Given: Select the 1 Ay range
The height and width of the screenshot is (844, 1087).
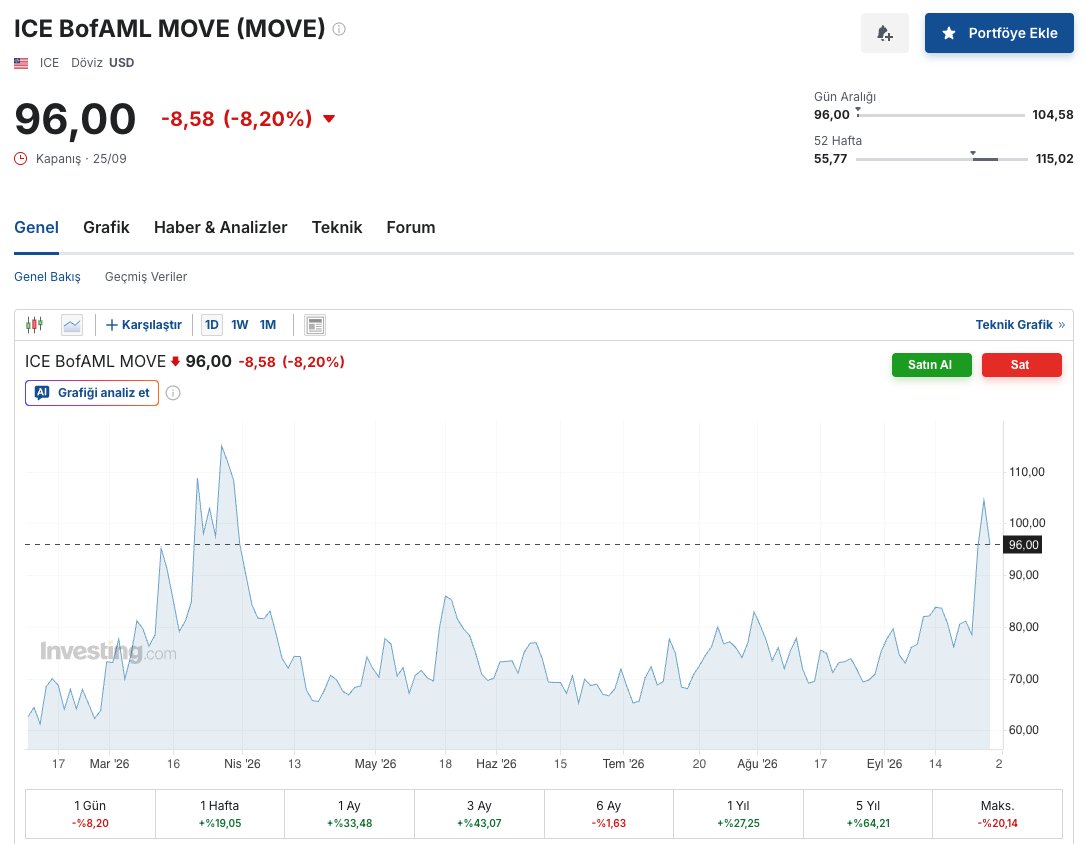Looking at the screenshot, I should click(x=349, y=814).
